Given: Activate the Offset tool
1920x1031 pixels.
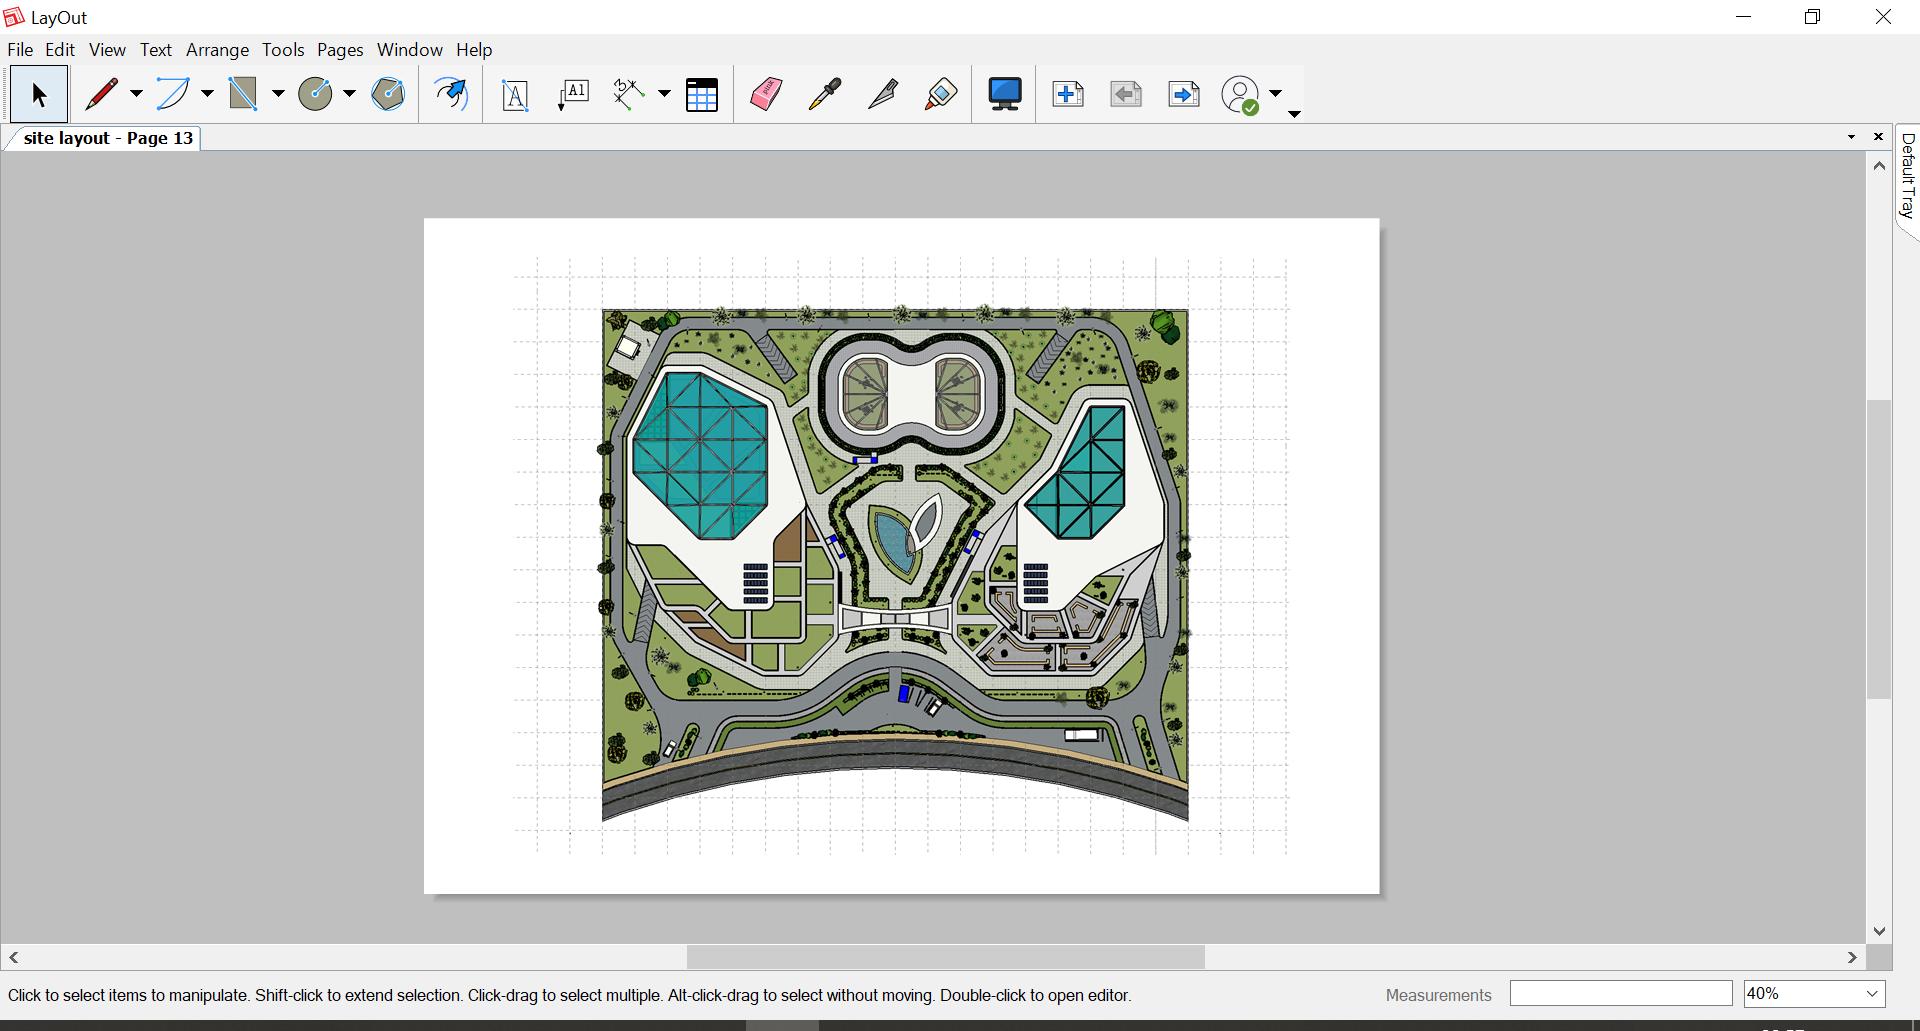Looking at the screenshot, I should coord(451,94).
